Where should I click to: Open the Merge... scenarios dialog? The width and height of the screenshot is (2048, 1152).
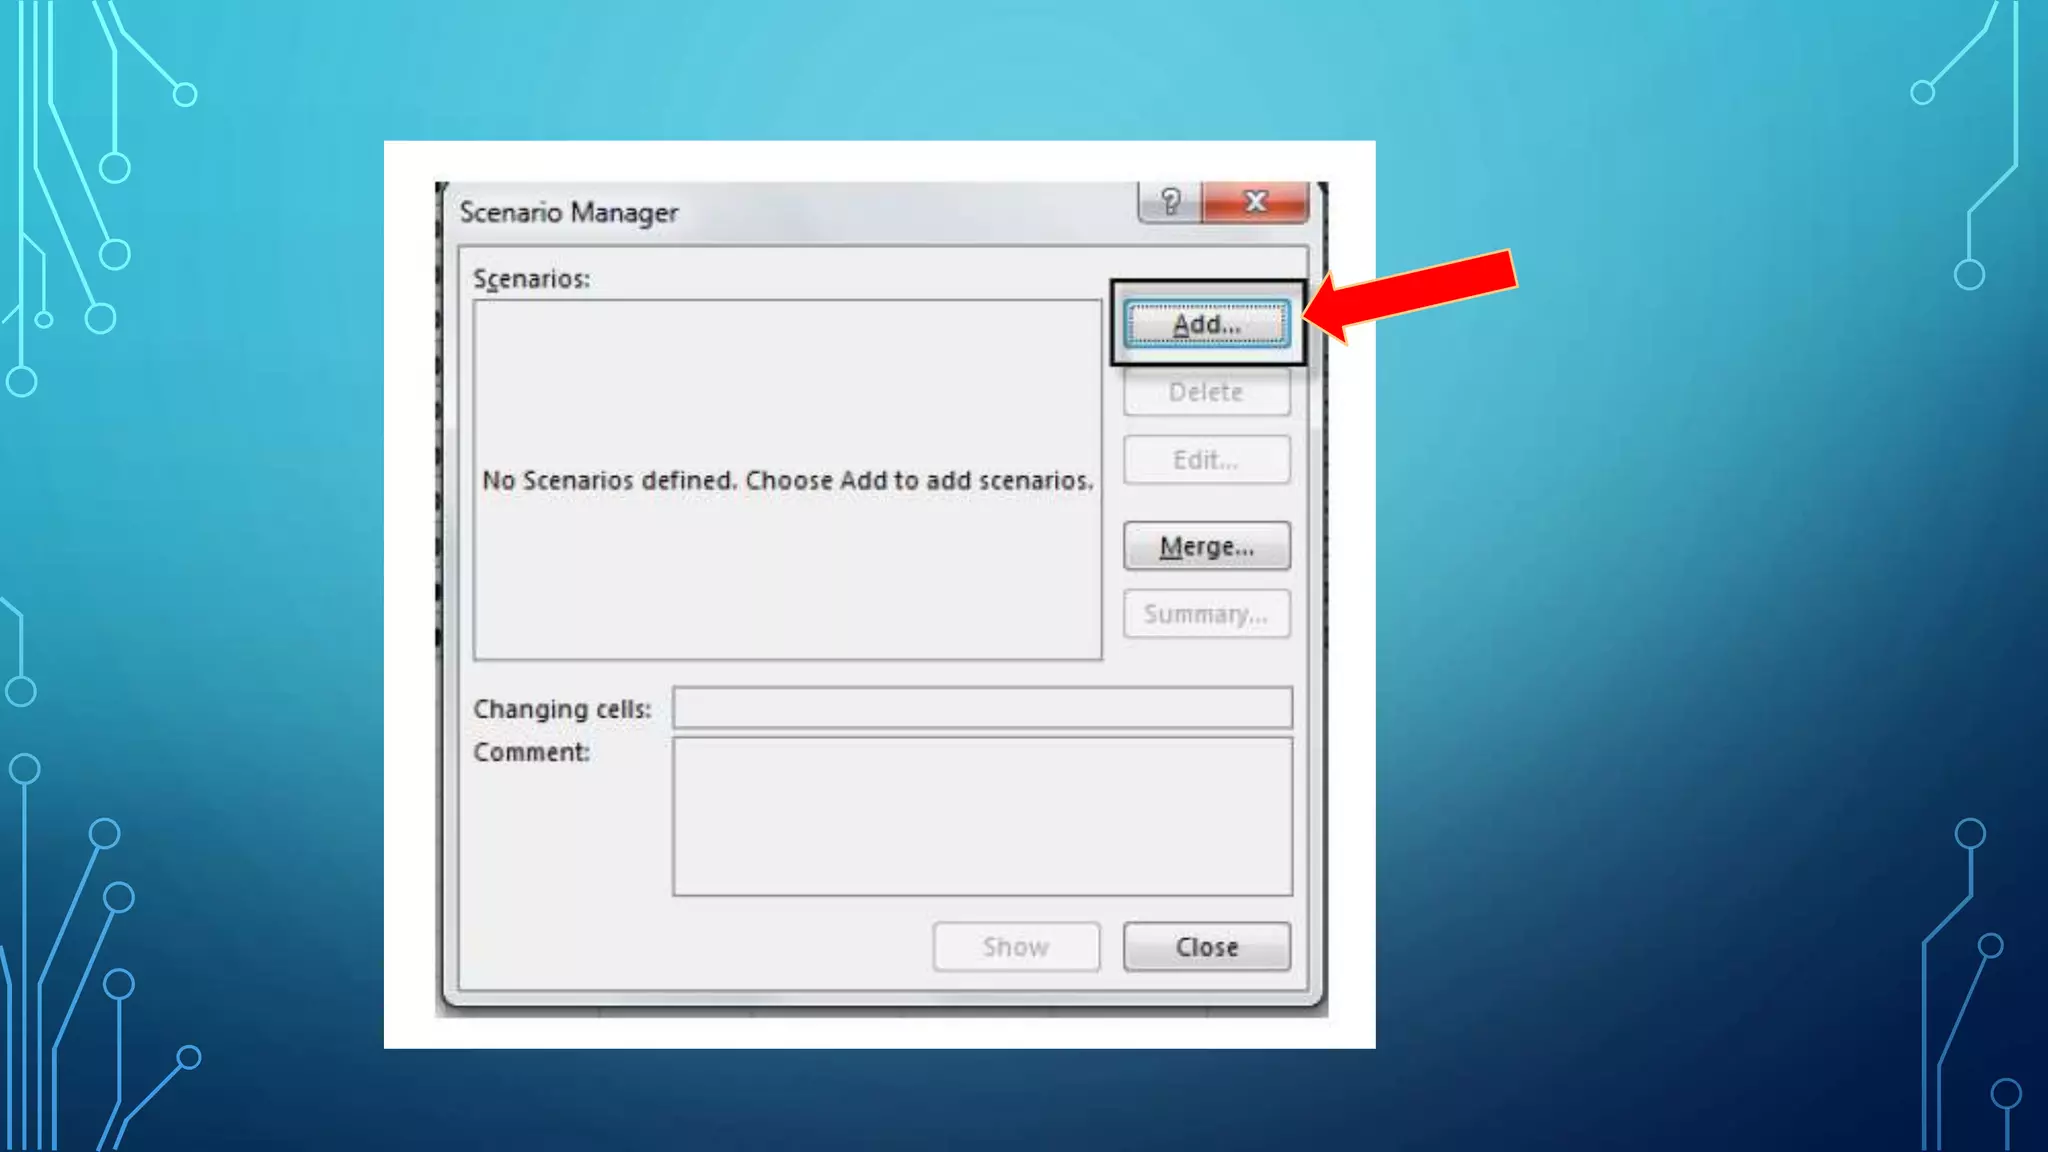click(1206, 546)
